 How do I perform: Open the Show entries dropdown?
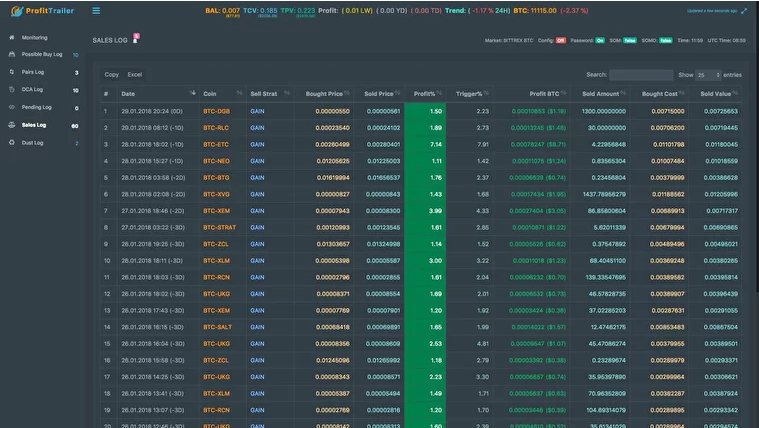coord(708,75)
